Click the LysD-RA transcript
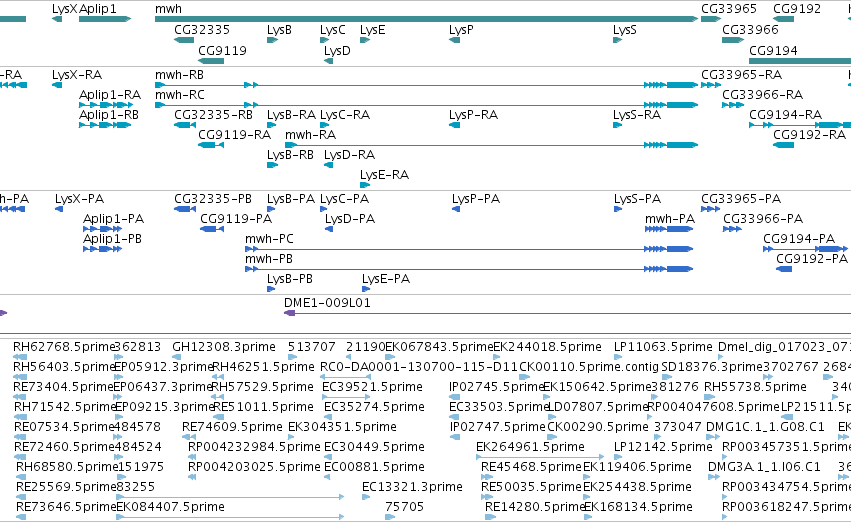 point(328,165)
